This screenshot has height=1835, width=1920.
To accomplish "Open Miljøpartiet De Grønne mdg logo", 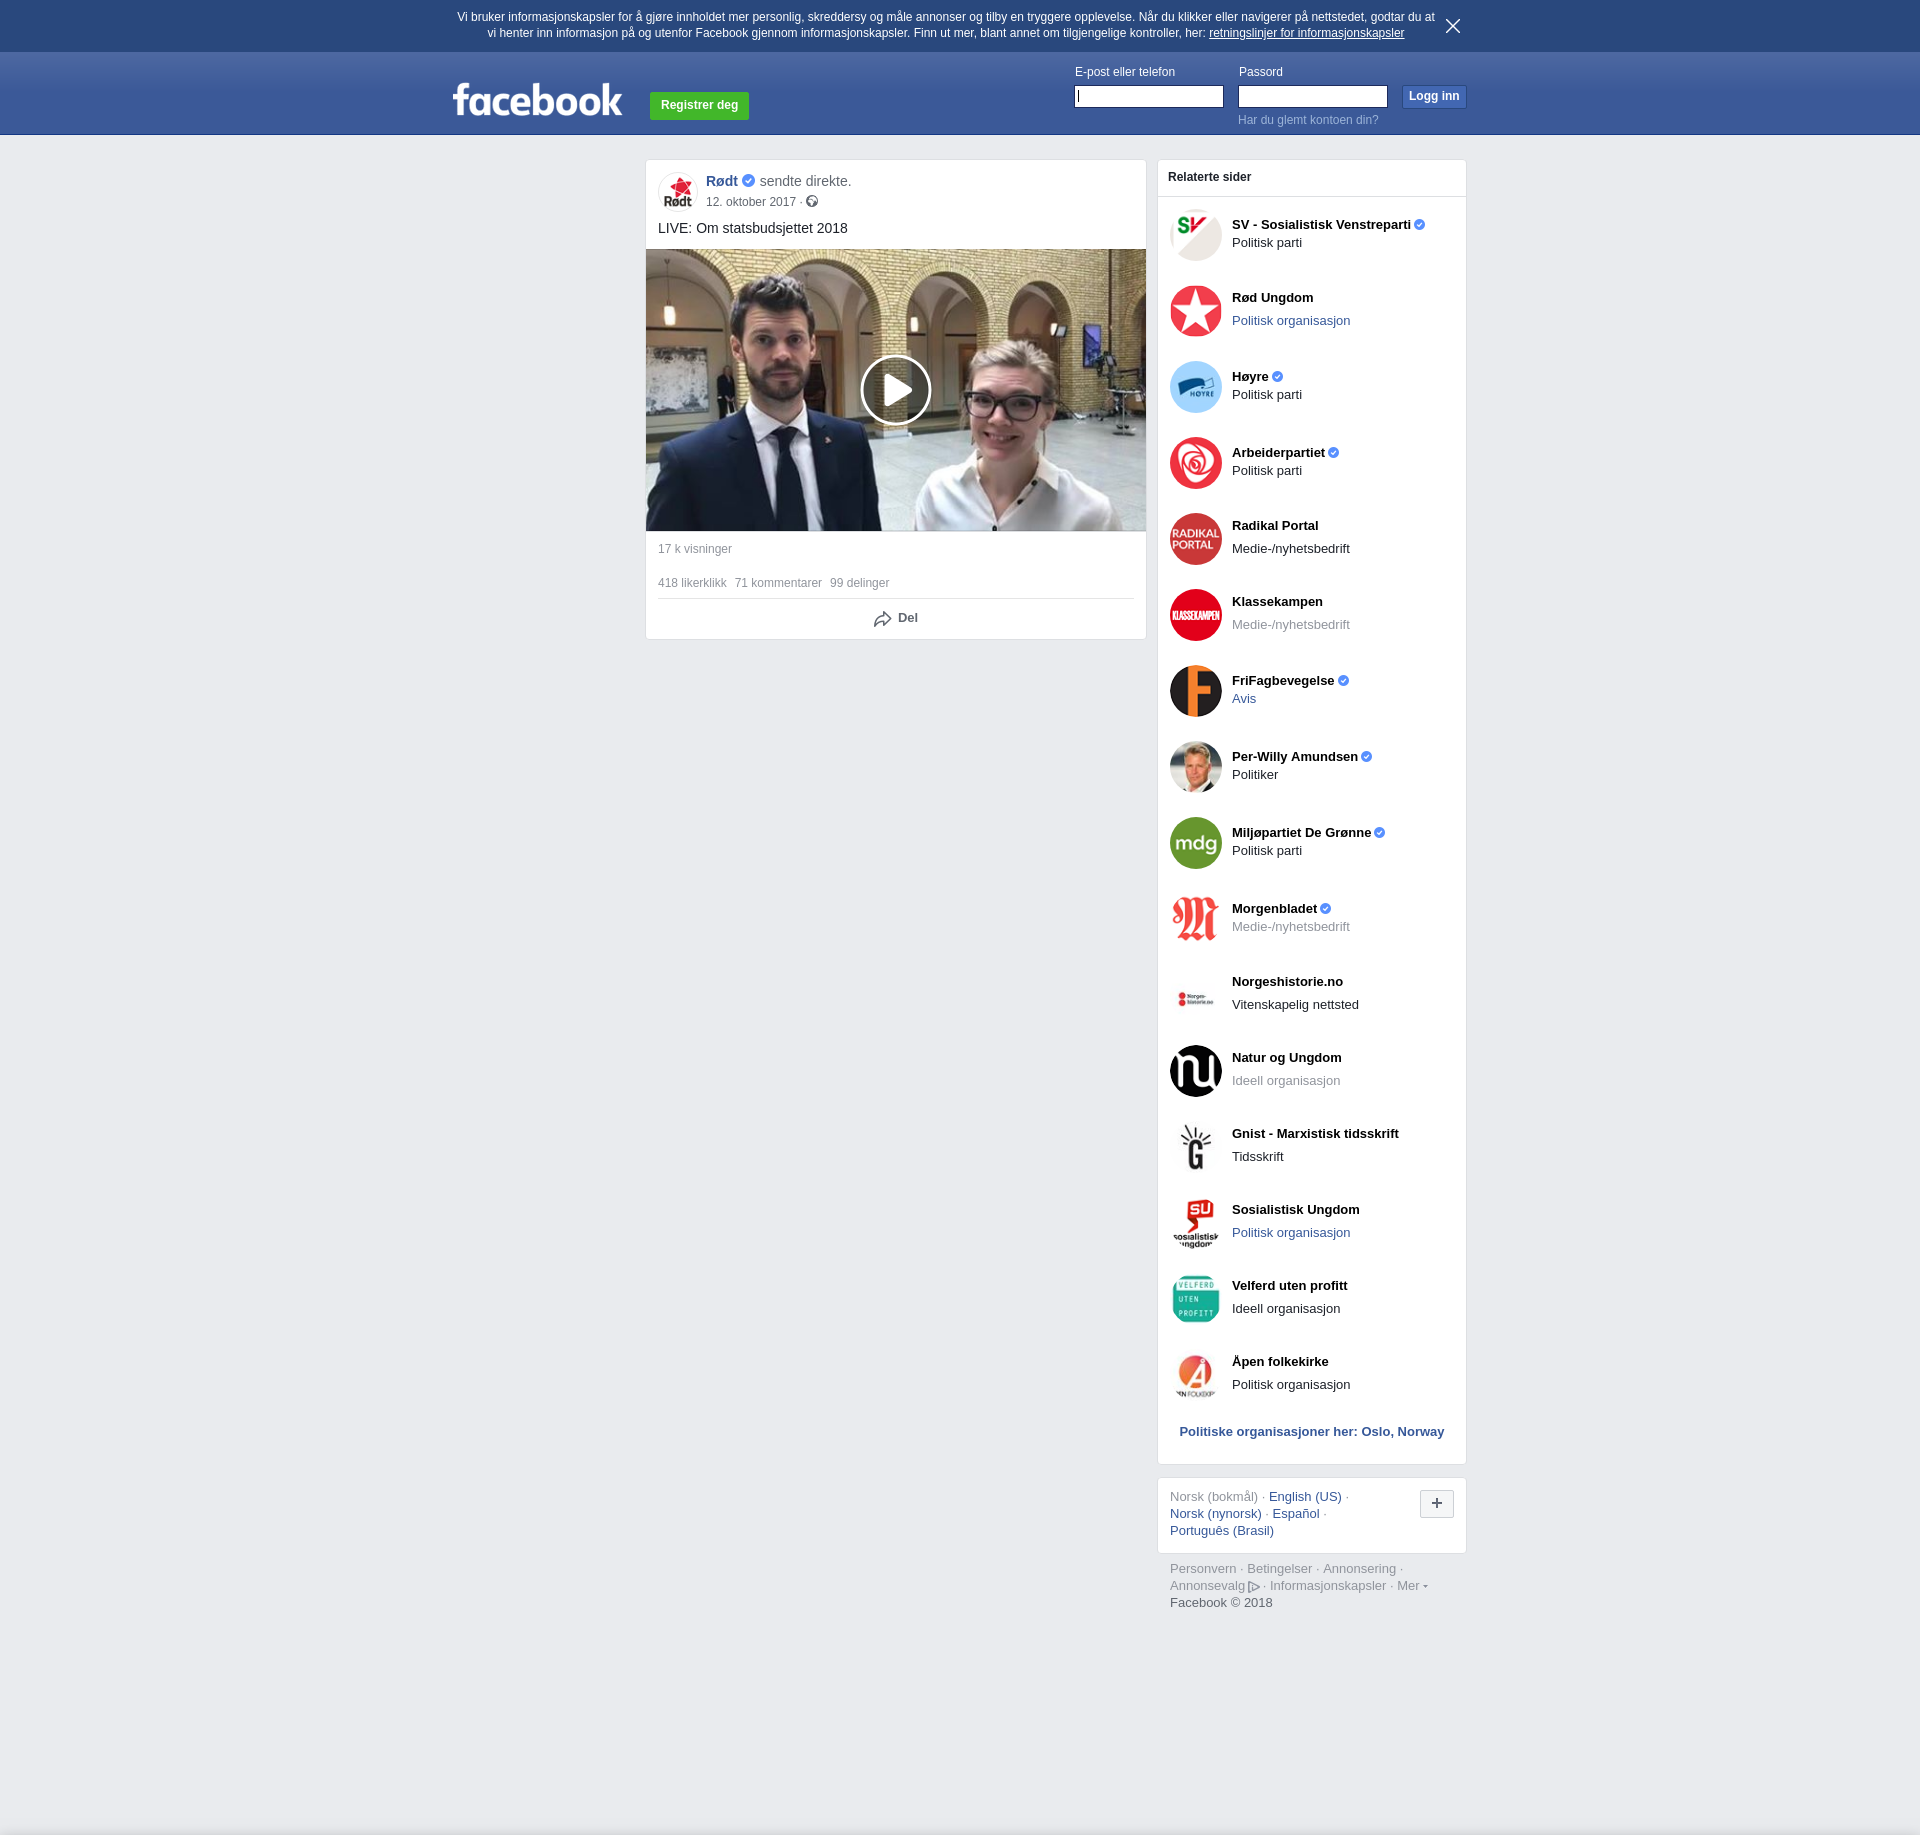I will 1196,843.
